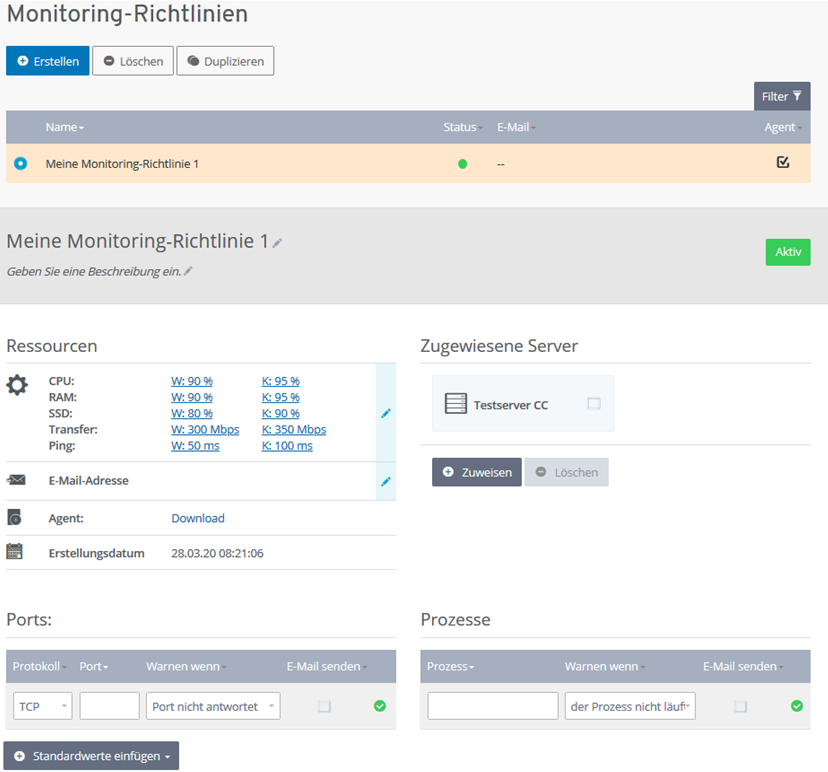Click the empty Port input field
The width and height of the screenshot is (828, 772).
coord(108,706)
